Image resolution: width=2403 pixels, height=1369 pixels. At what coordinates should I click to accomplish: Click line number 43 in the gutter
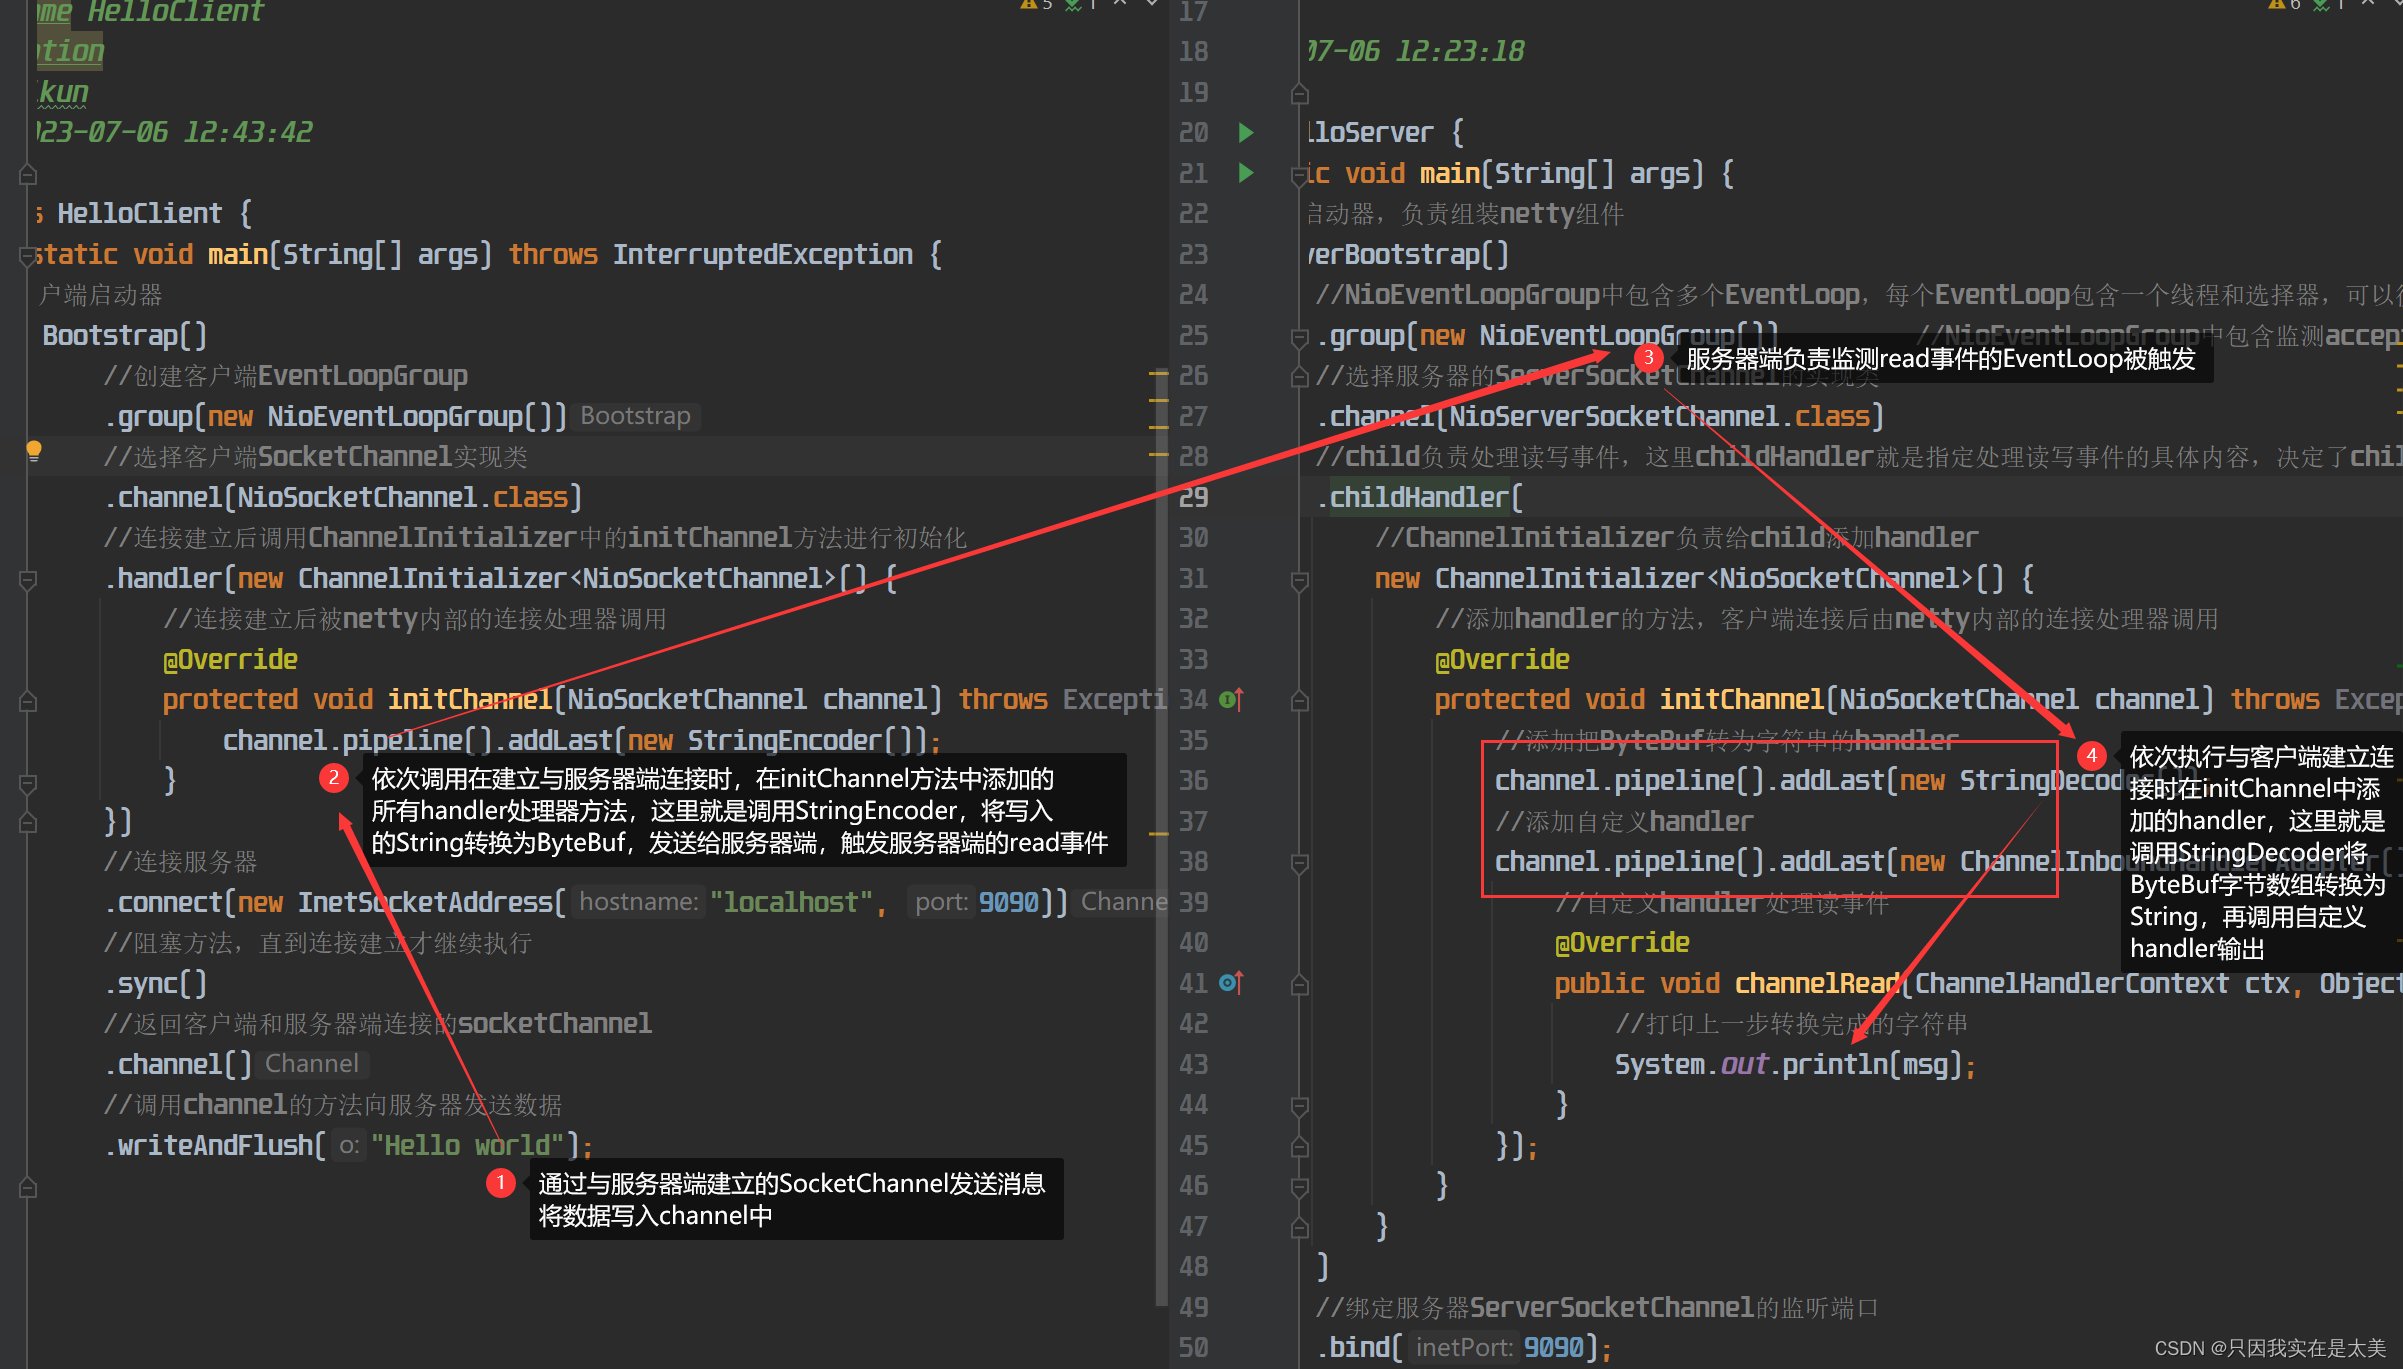tap(1193, 1064)
